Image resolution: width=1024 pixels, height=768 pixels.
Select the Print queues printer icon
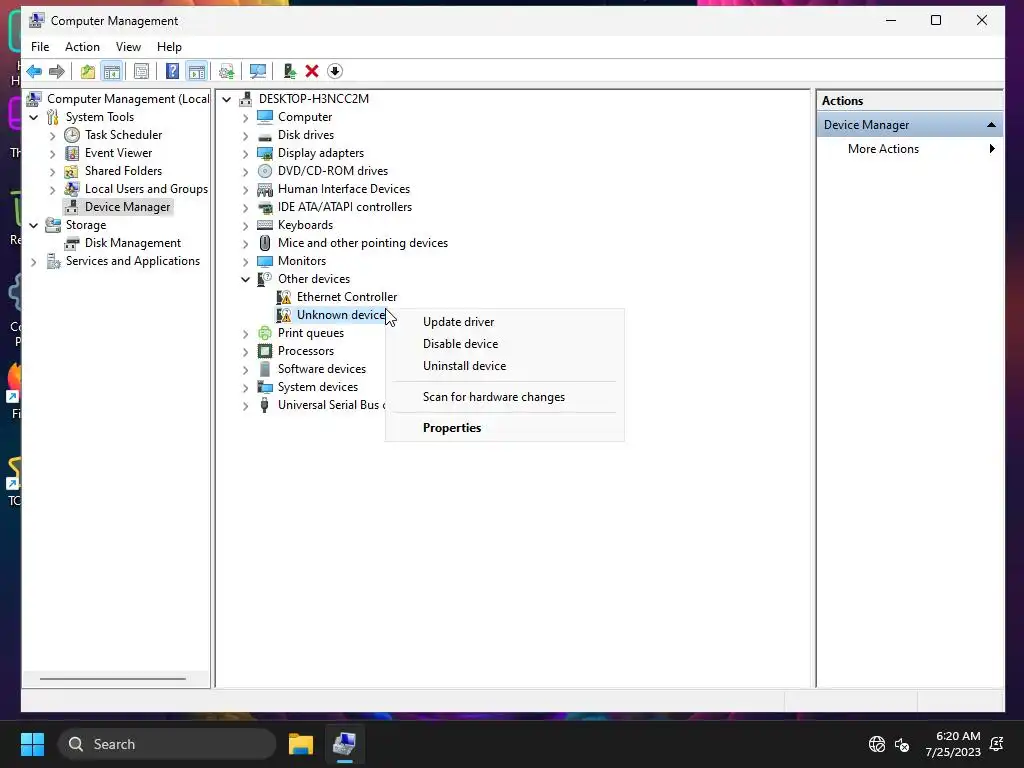pyautogui.click(x=264, y=333)
